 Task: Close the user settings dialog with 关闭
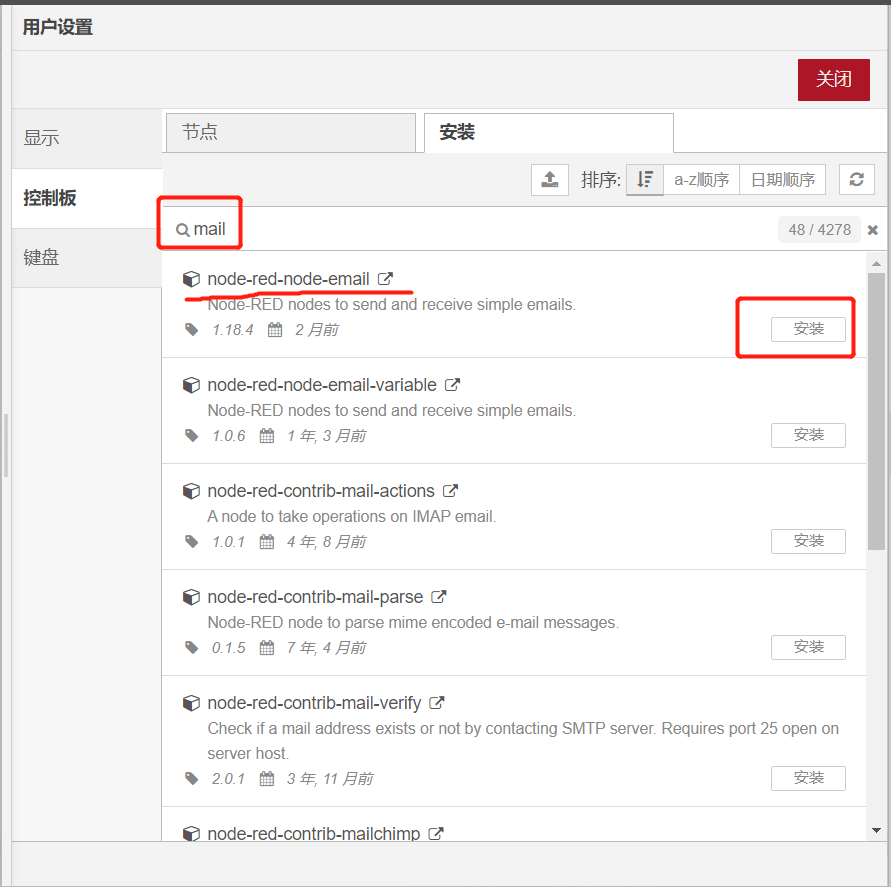point(834,80)
